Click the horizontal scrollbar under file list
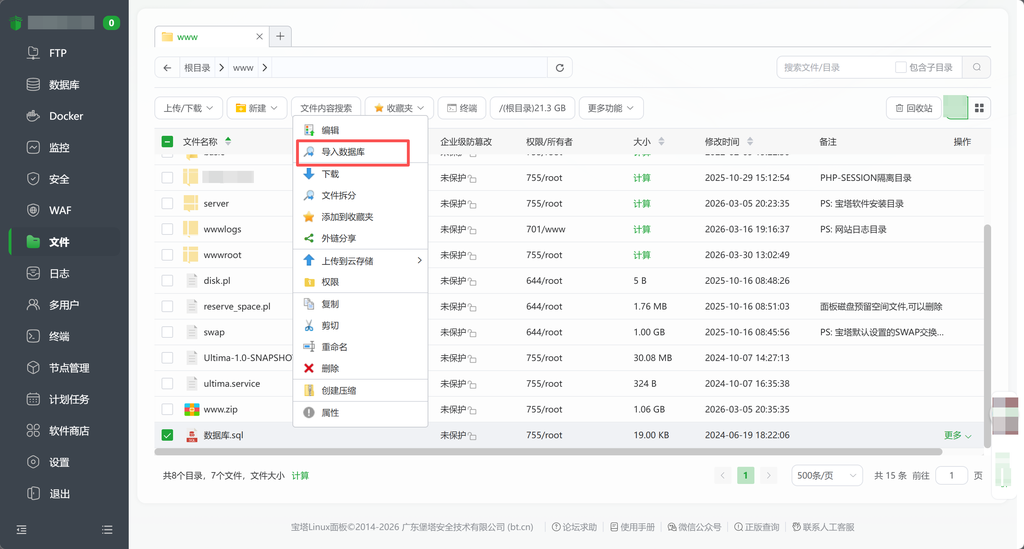 pos(548,452)
